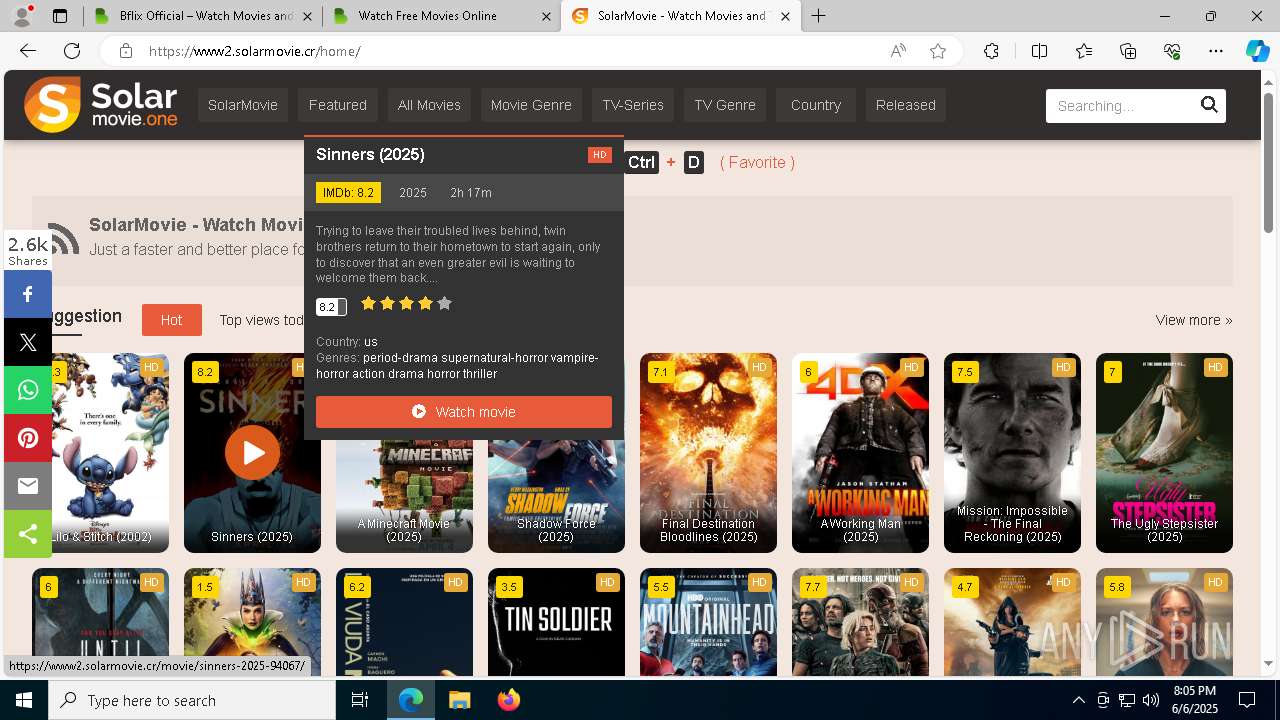The height and width of the screenshot is (720, 1280).
Task: Open Favorites list icon
Action: point(1084,51)
